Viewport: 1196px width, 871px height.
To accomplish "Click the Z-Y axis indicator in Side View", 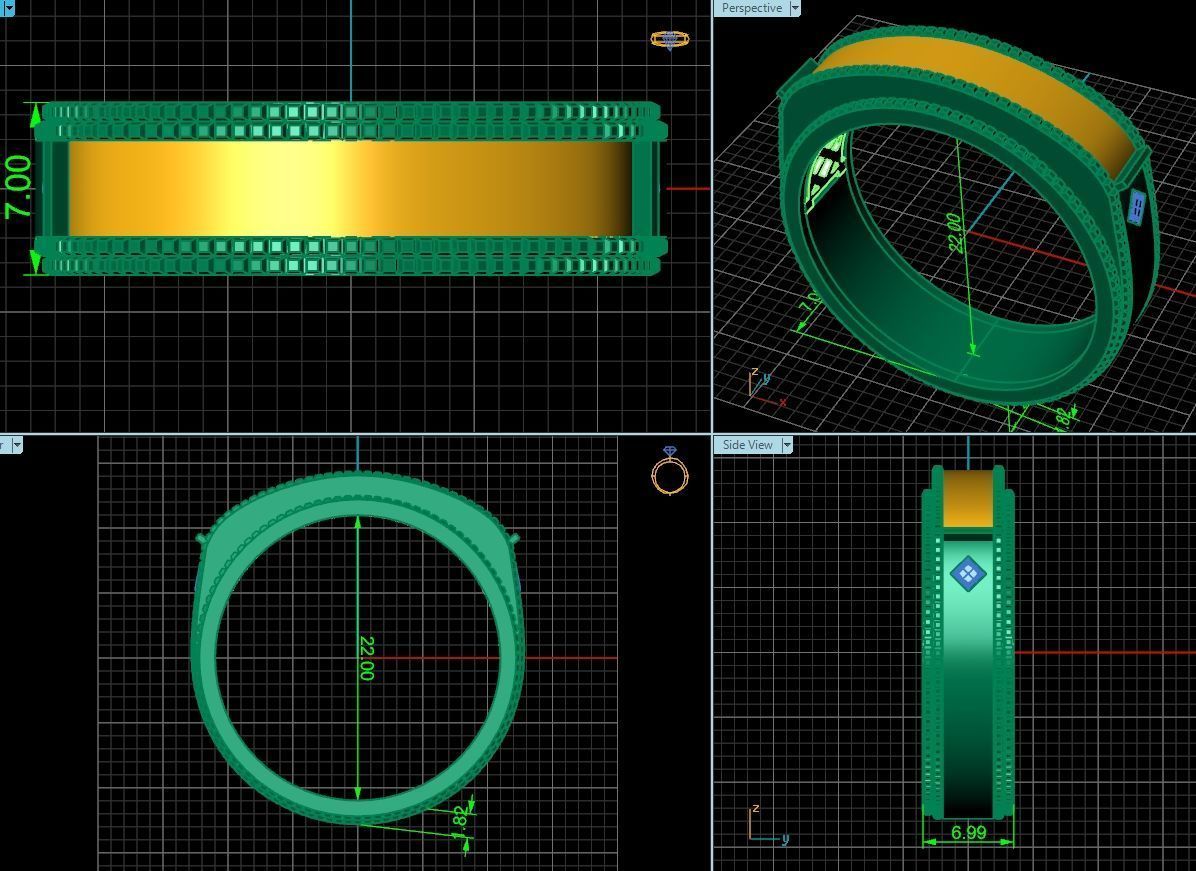I will coord(767,824).
